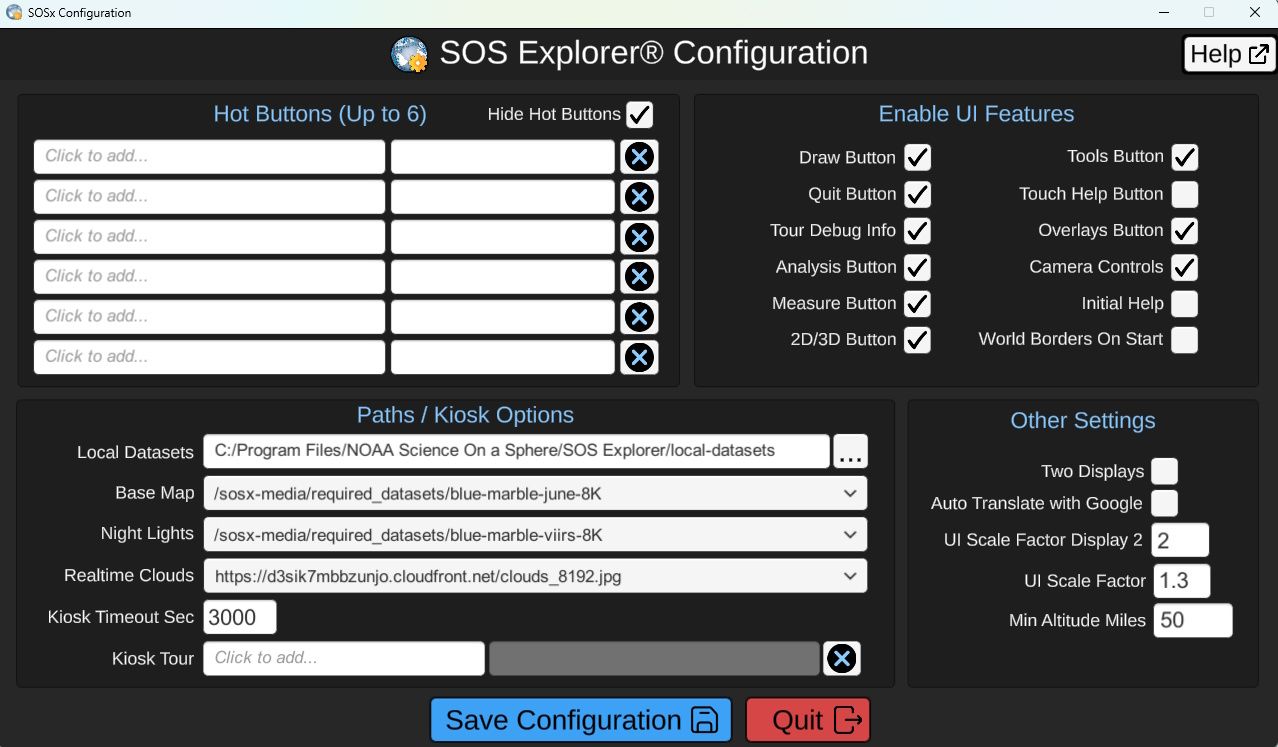Clear the fifth hot button row
This screenshot has width=1278, height=747.
(639, 317)
